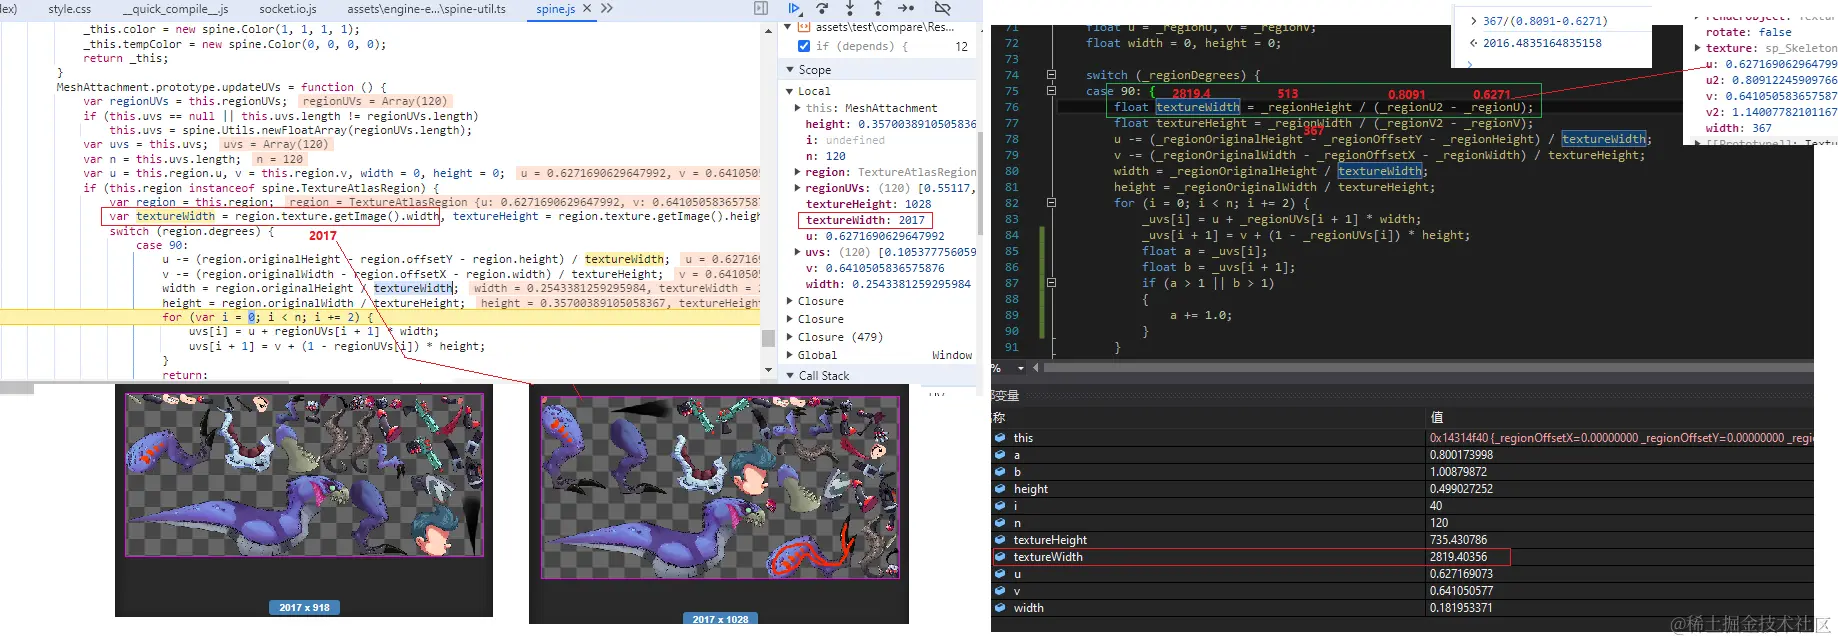Viewport: 1838px width, 642px height.
Task: Expand the Closure (479) scope
Action: [x=789, y=337]
